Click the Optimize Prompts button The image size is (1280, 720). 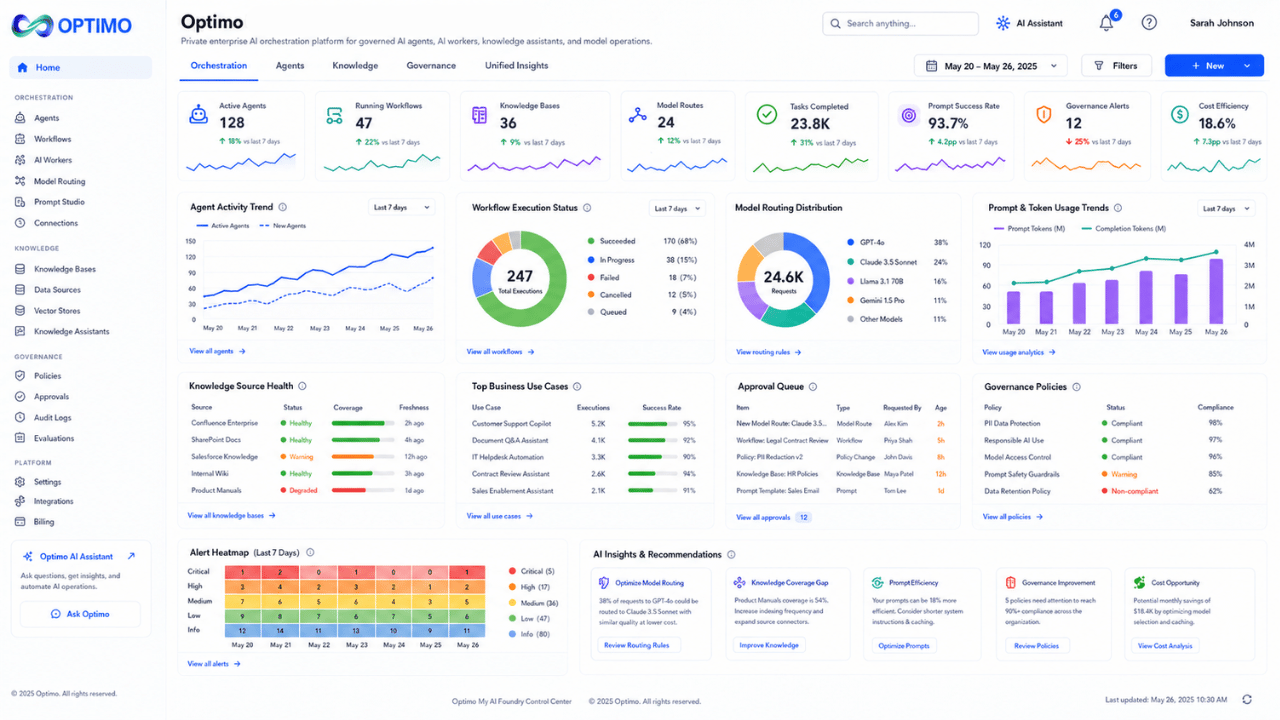pos(904,645)
